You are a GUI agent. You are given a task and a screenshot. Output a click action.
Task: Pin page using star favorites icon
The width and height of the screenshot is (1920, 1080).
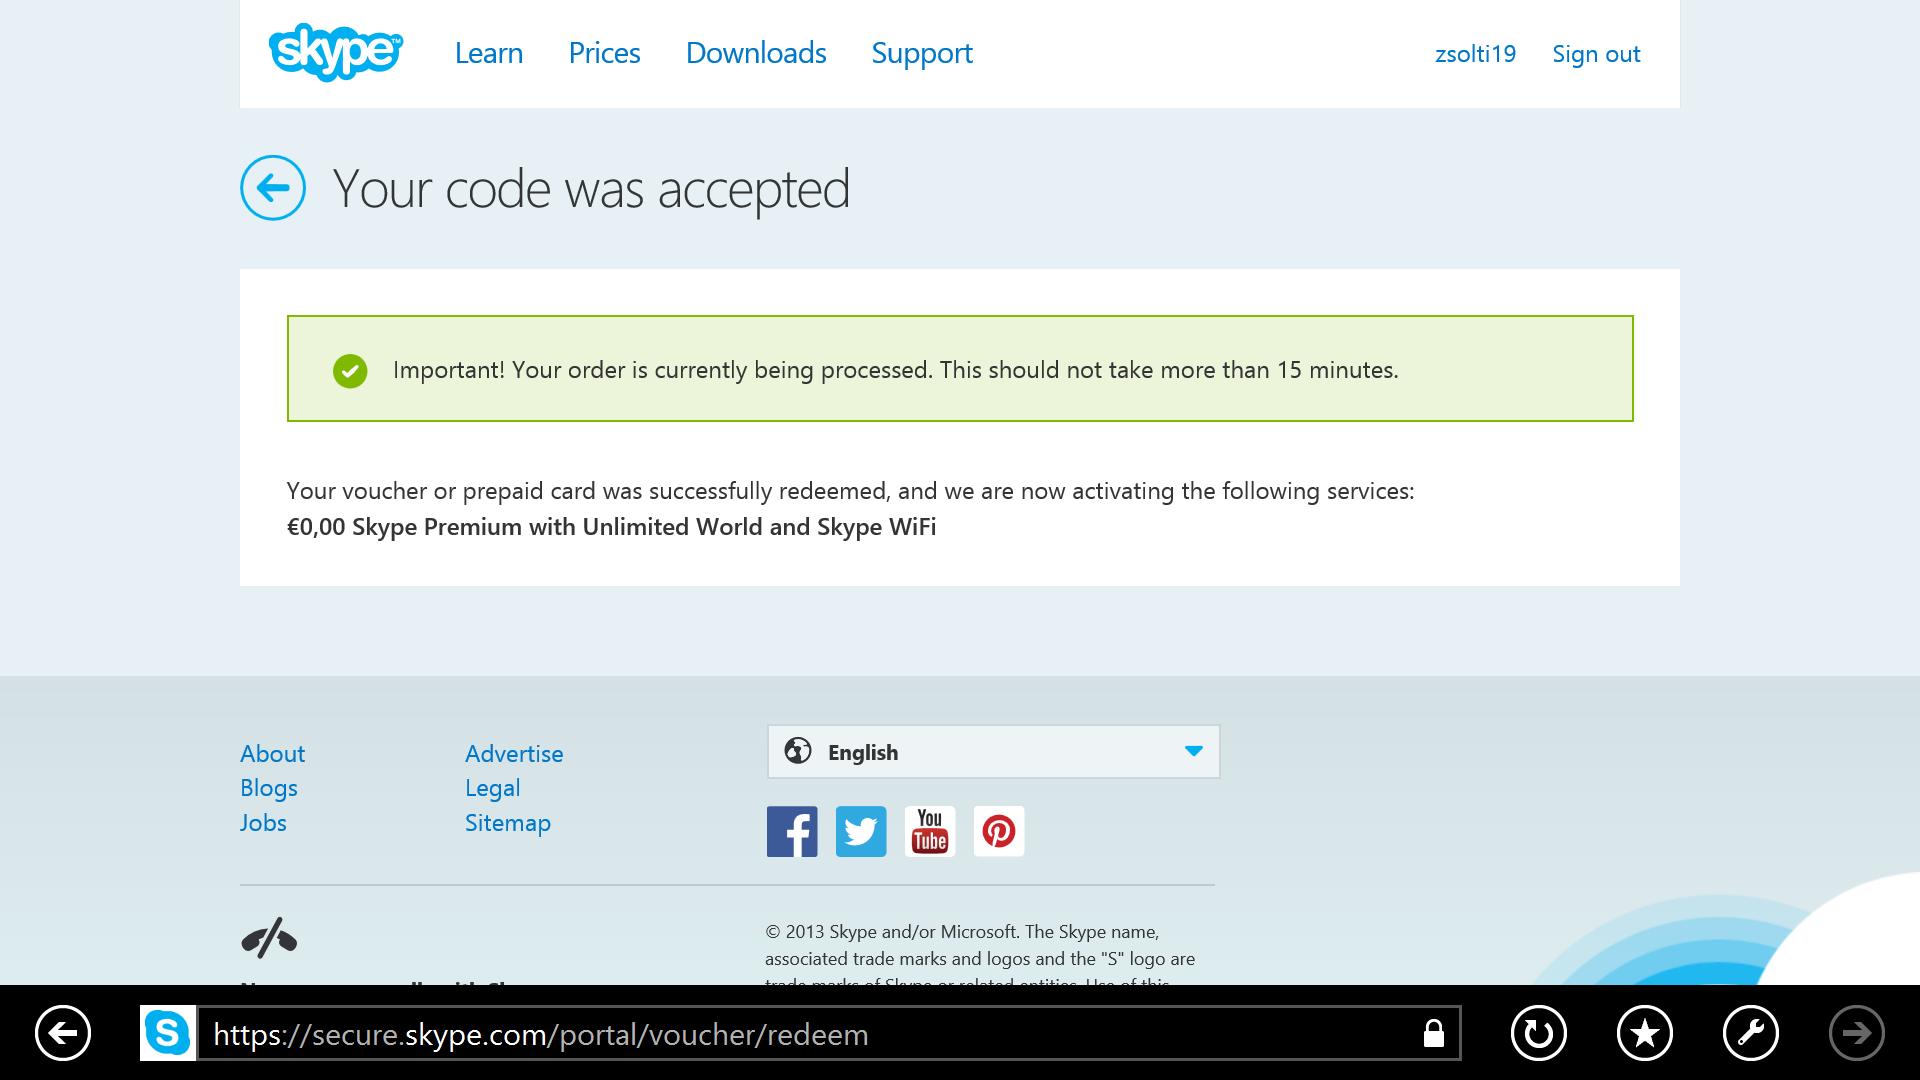point(1644,1033)
